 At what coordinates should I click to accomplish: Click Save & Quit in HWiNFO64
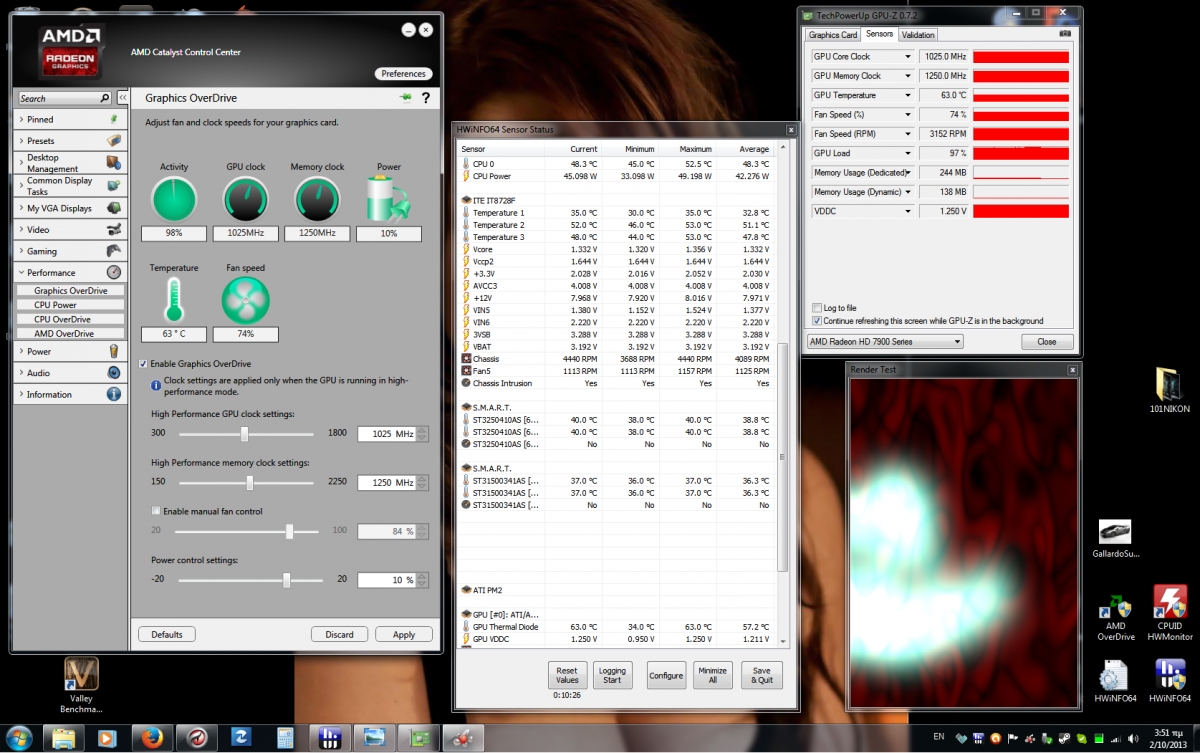pos(761,675)
